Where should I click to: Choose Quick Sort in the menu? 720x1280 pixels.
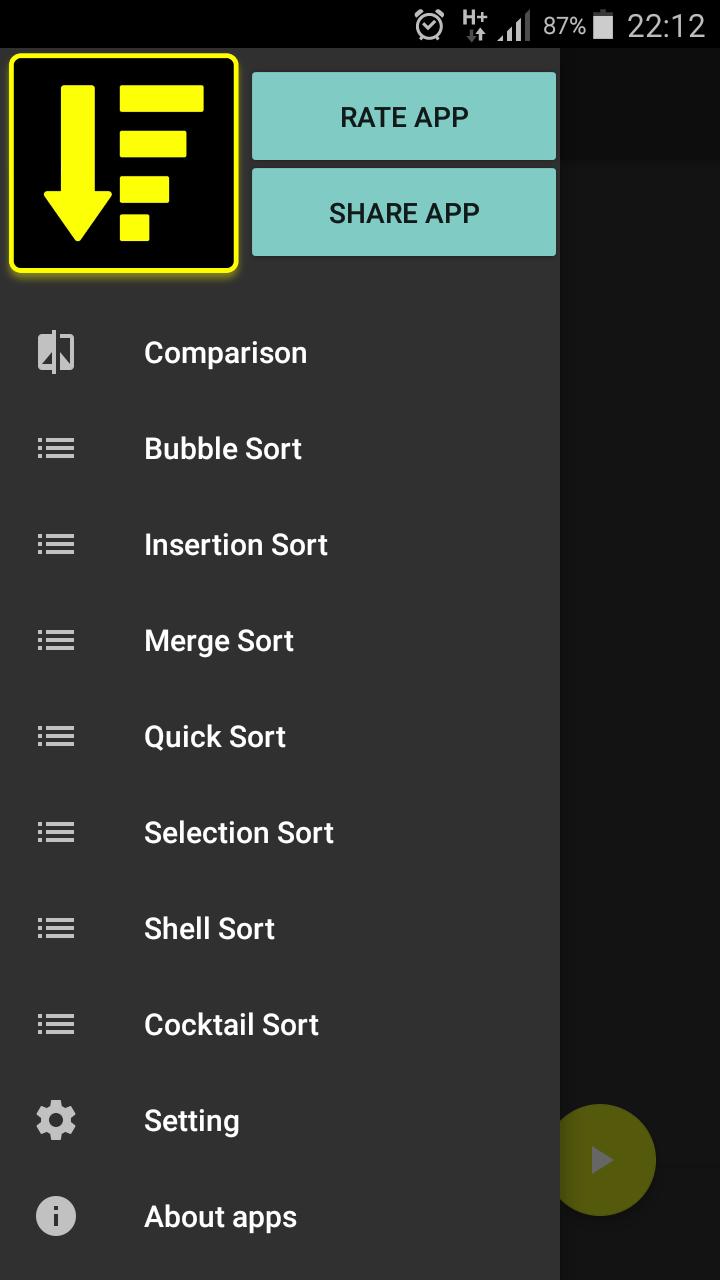click(x=280, y=736)
